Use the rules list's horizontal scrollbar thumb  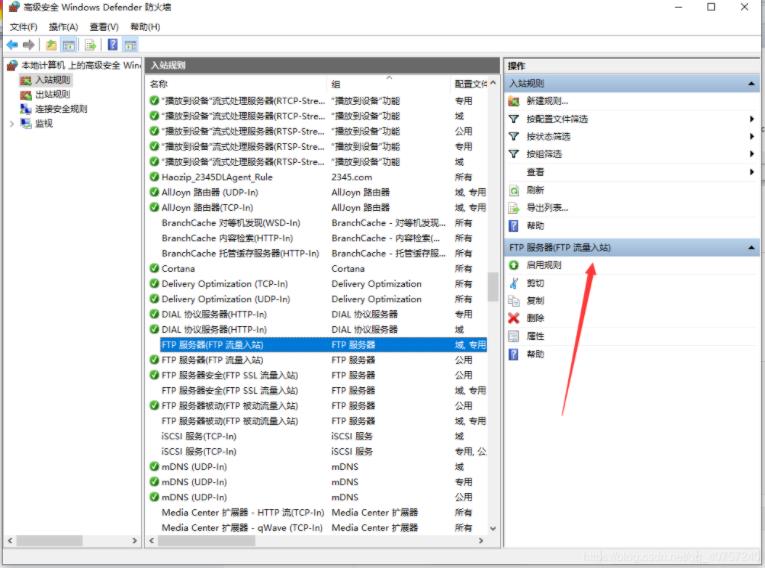pyautogui.click(x=206, y=541)
